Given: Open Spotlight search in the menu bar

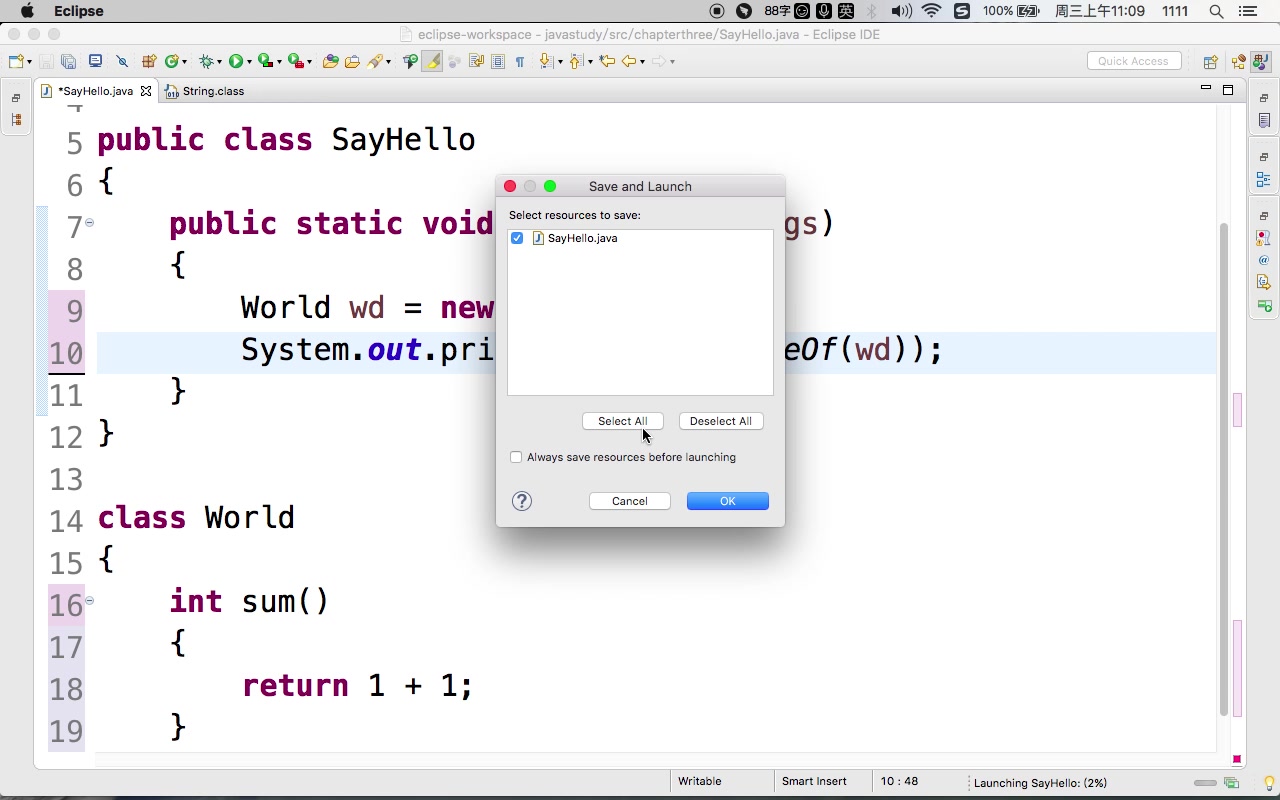Looking at the screenshot, I should coord(1216,11).
